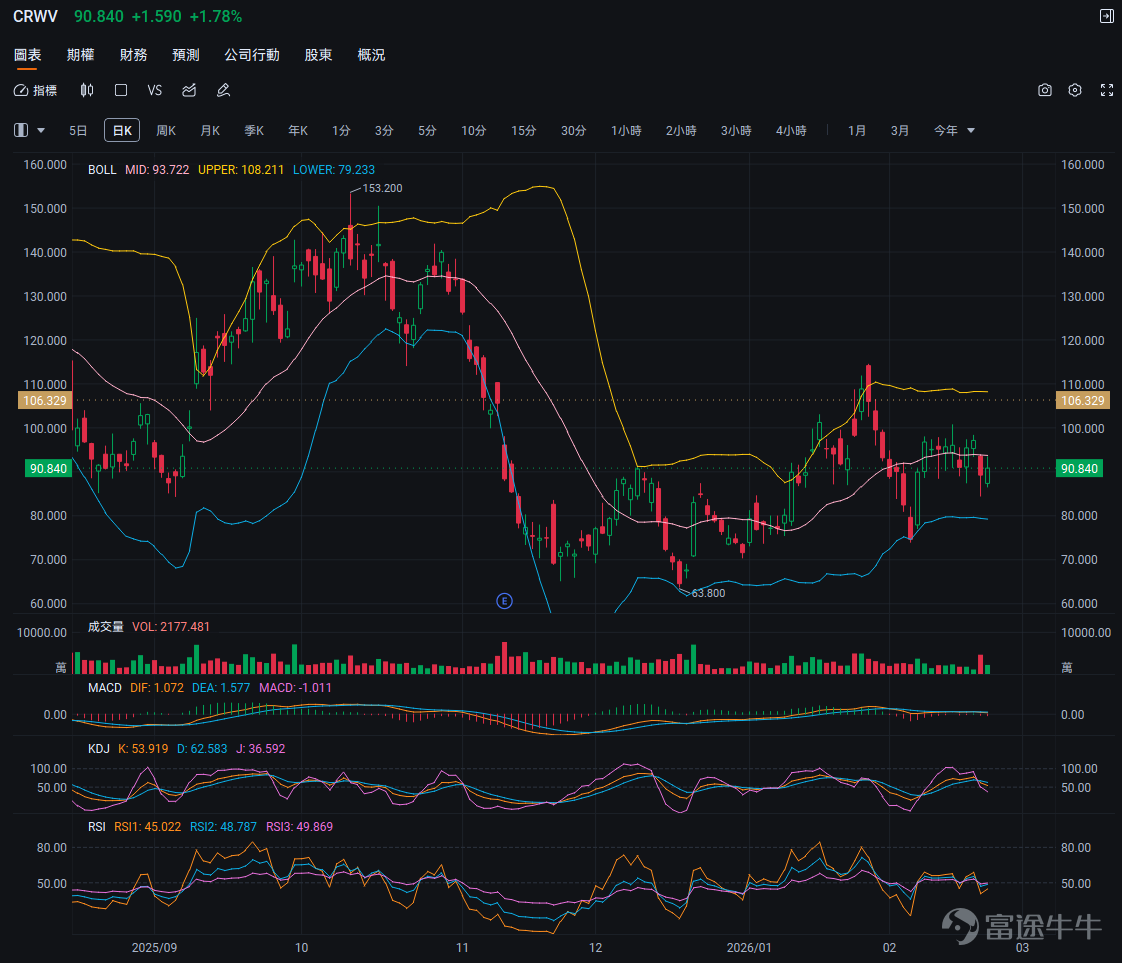Image resolution: width=1122 pixels, height=963 pixels.
Task: Click the MACD indicator label
Action: click(x=104, y=688)
